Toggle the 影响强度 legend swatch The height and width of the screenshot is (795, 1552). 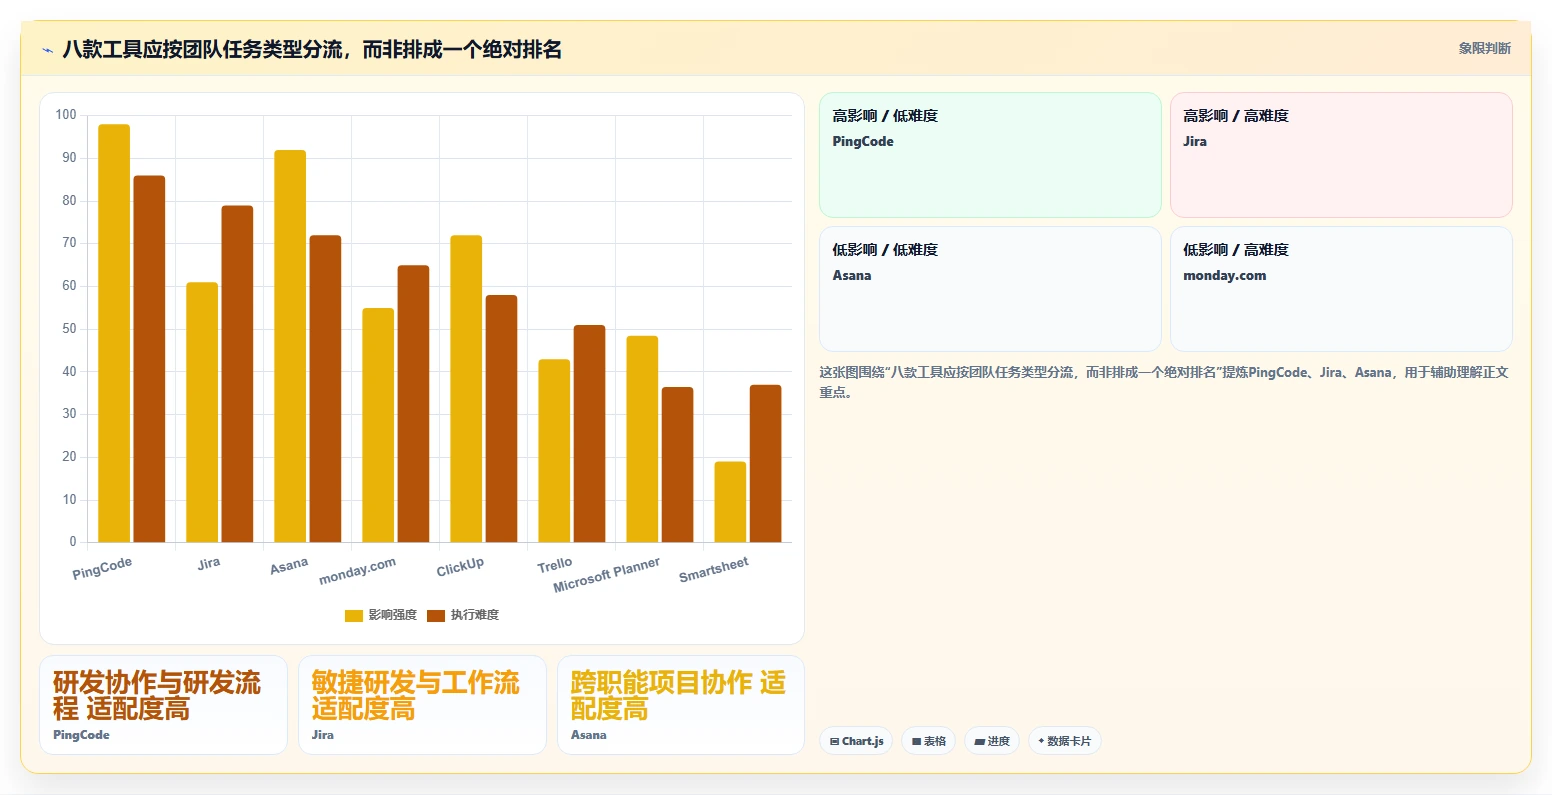pyautogui.click(x=354, y=615)
